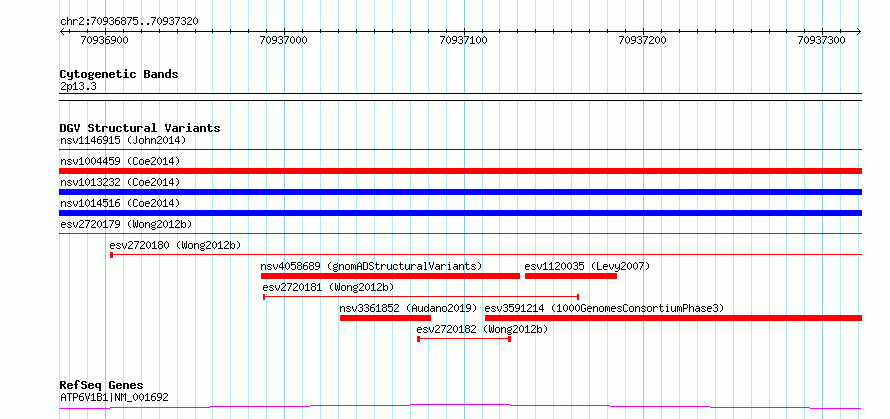Click the nsv1013232 (Coe2014) label
This screenshot has width=890, height=419.
120,182
